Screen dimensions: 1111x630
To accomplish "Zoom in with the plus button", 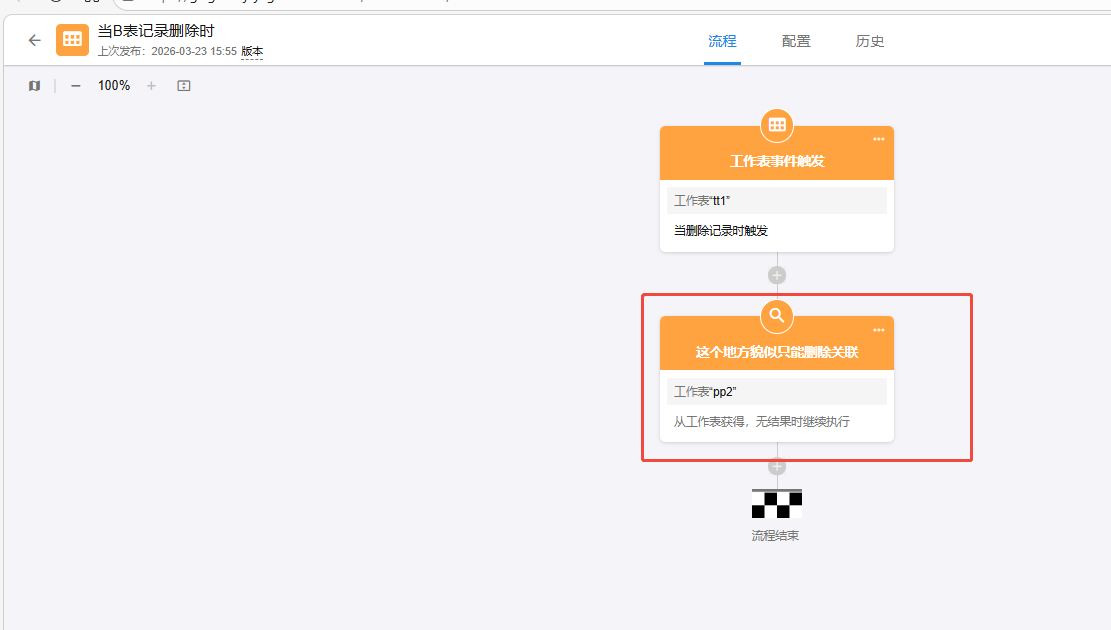I will [151, 86].
